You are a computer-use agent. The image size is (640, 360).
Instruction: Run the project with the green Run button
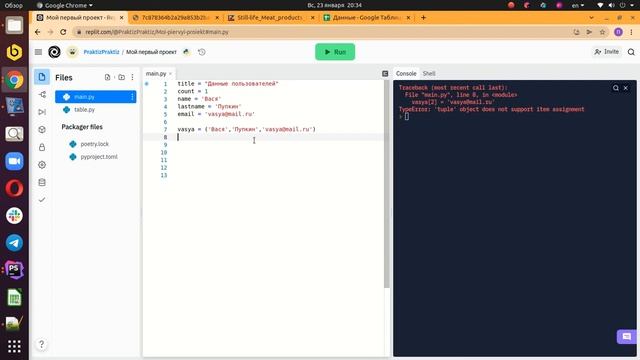pyautogui.click(x=335, y=52)
